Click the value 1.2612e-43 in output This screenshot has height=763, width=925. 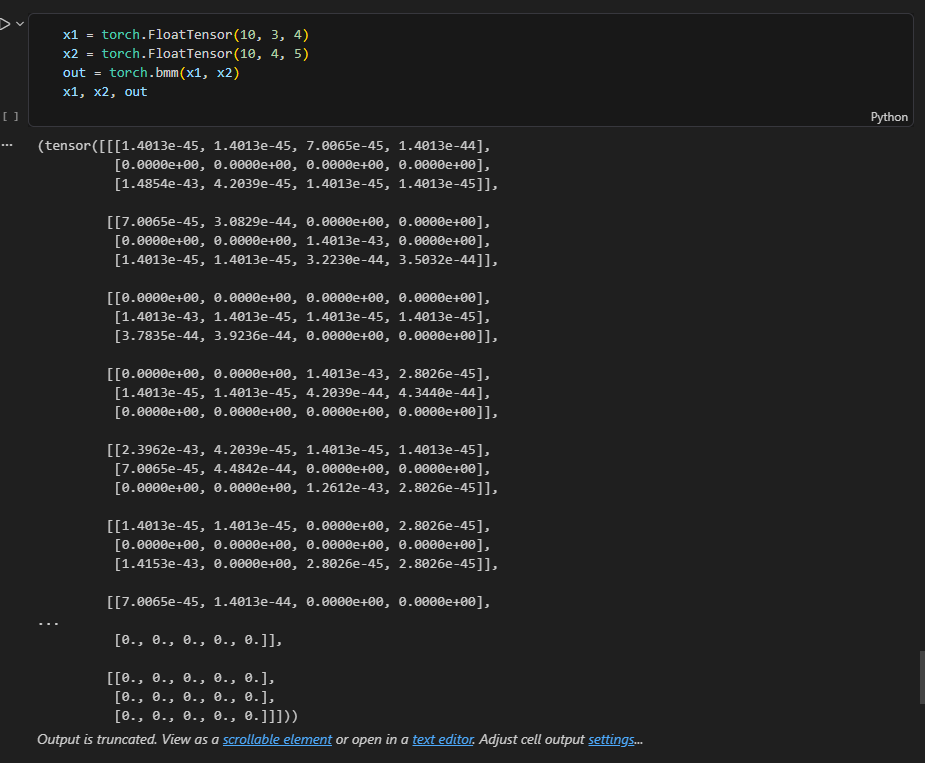point(345,487)
